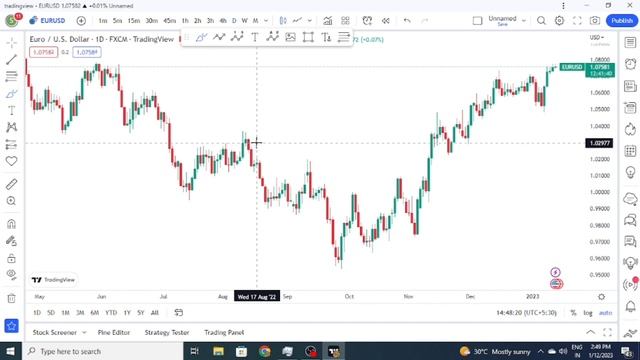Toggle log scale

click(588, 313)
